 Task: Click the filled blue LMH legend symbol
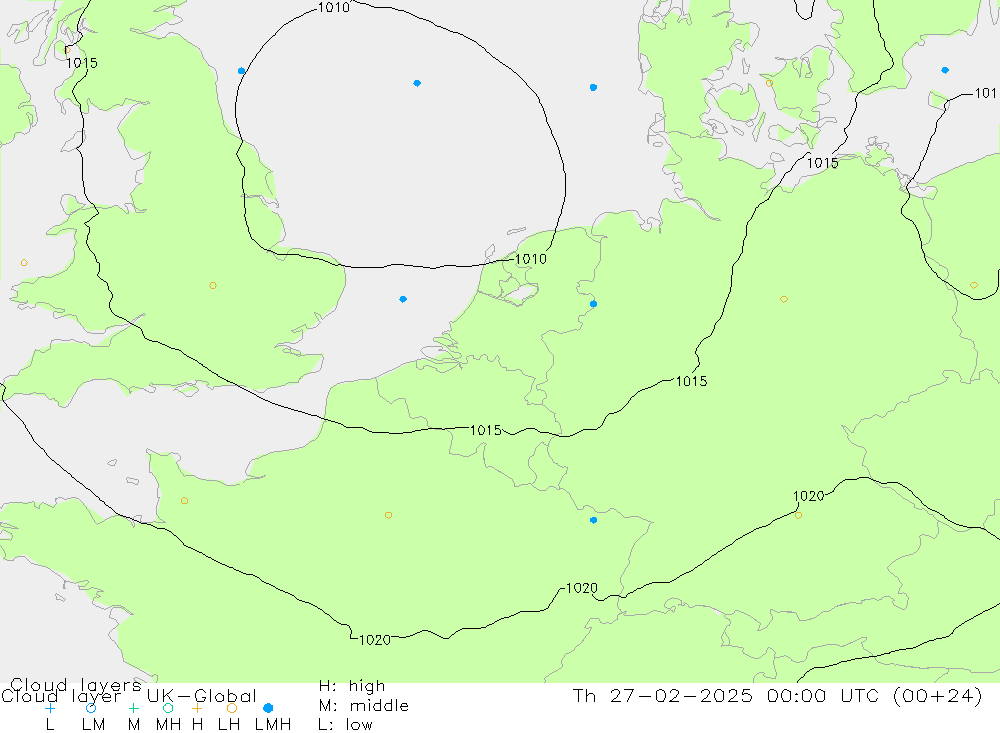268,708
